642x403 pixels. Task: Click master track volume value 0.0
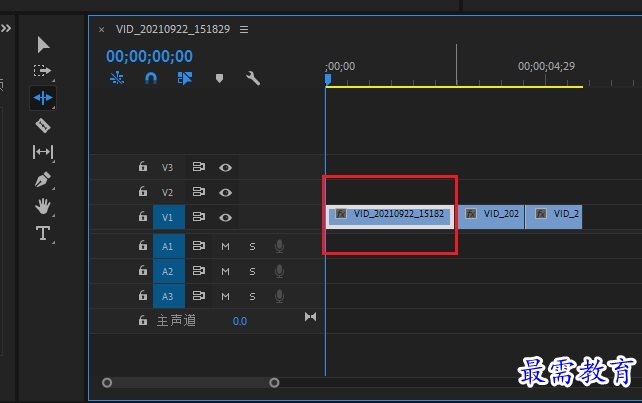[240, 321]
